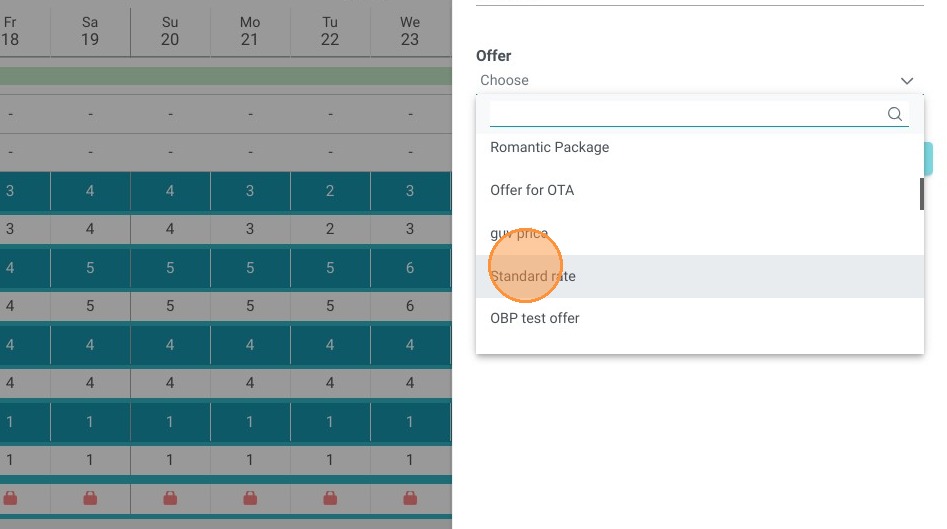Click the Choose offer combo box

tap(699, 80)
